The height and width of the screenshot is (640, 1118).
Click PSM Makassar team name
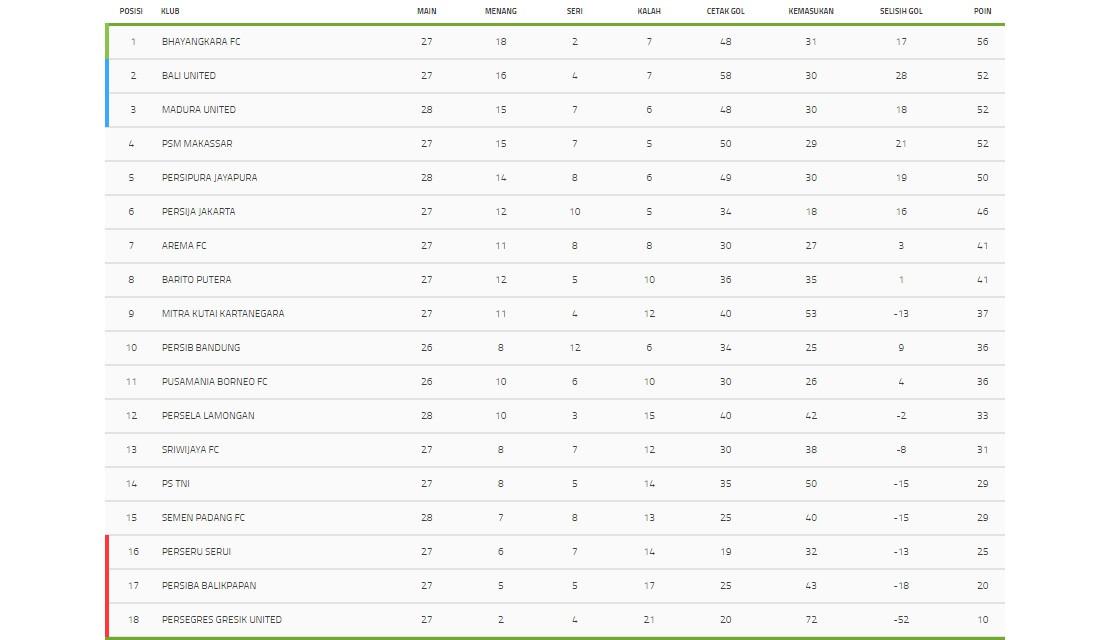197,144
